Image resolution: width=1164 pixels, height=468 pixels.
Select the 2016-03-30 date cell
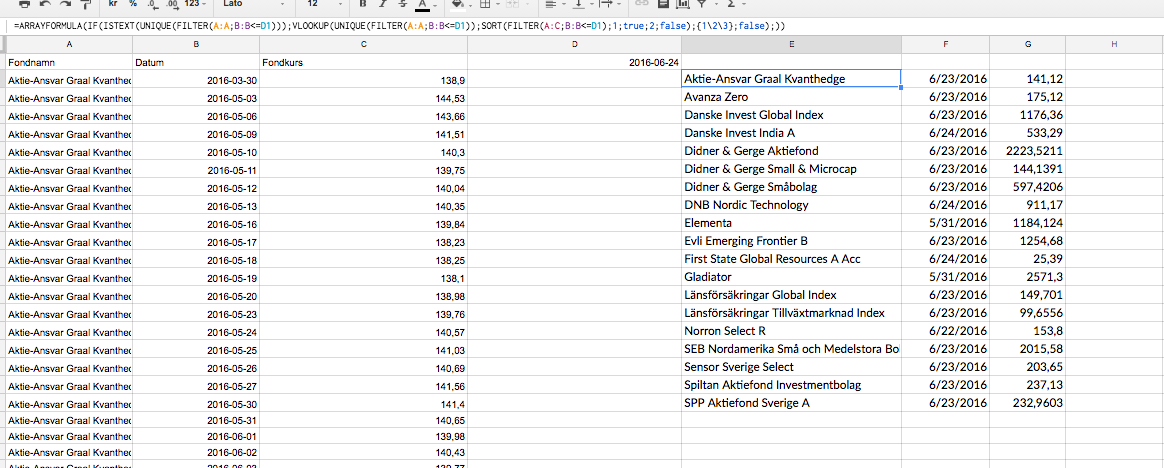[x=196, y=79]
